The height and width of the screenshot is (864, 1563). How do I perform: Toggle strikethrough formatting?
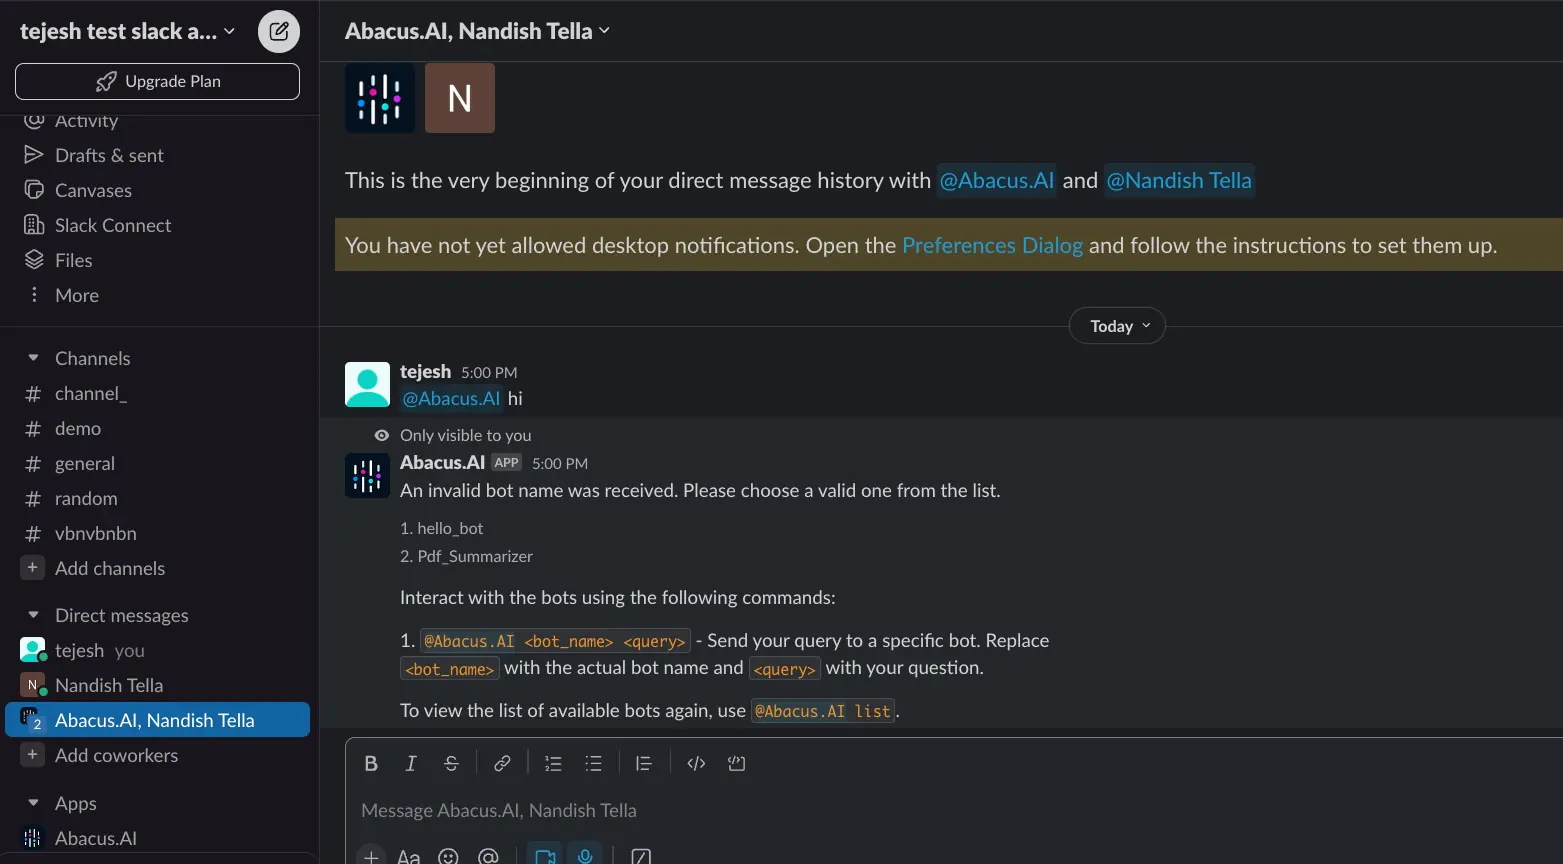click(x=450, y=762)
